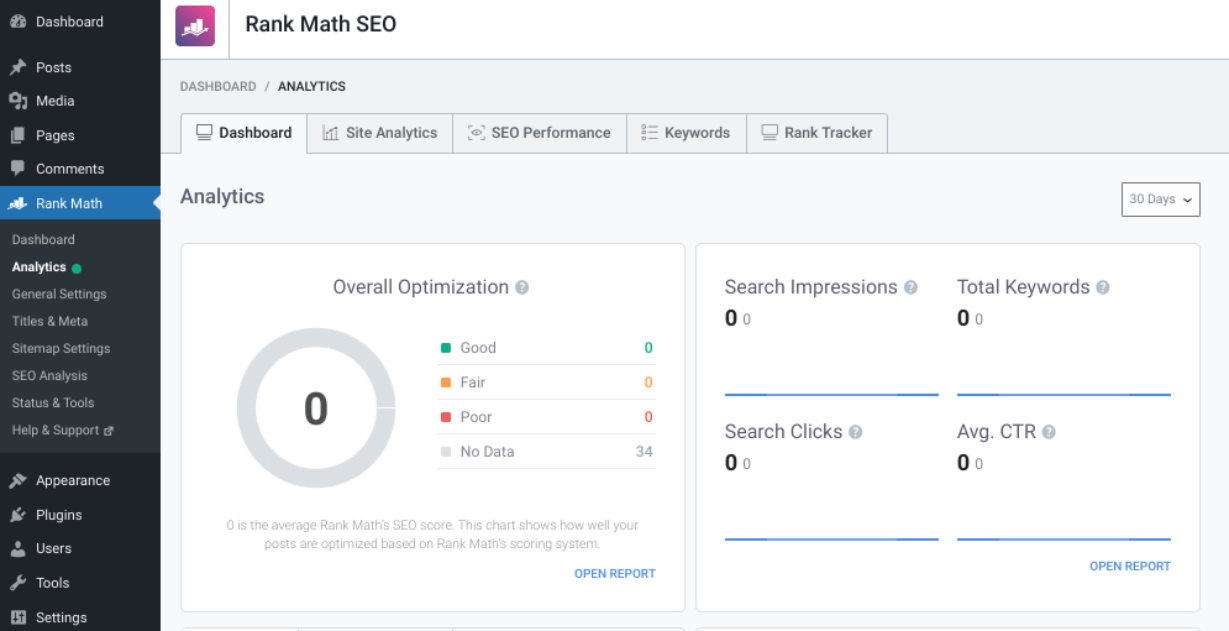Viewport: 1229px width, 631px height.
Task: Click the Search Clicks trend line
Action: (x=832, y=540)
